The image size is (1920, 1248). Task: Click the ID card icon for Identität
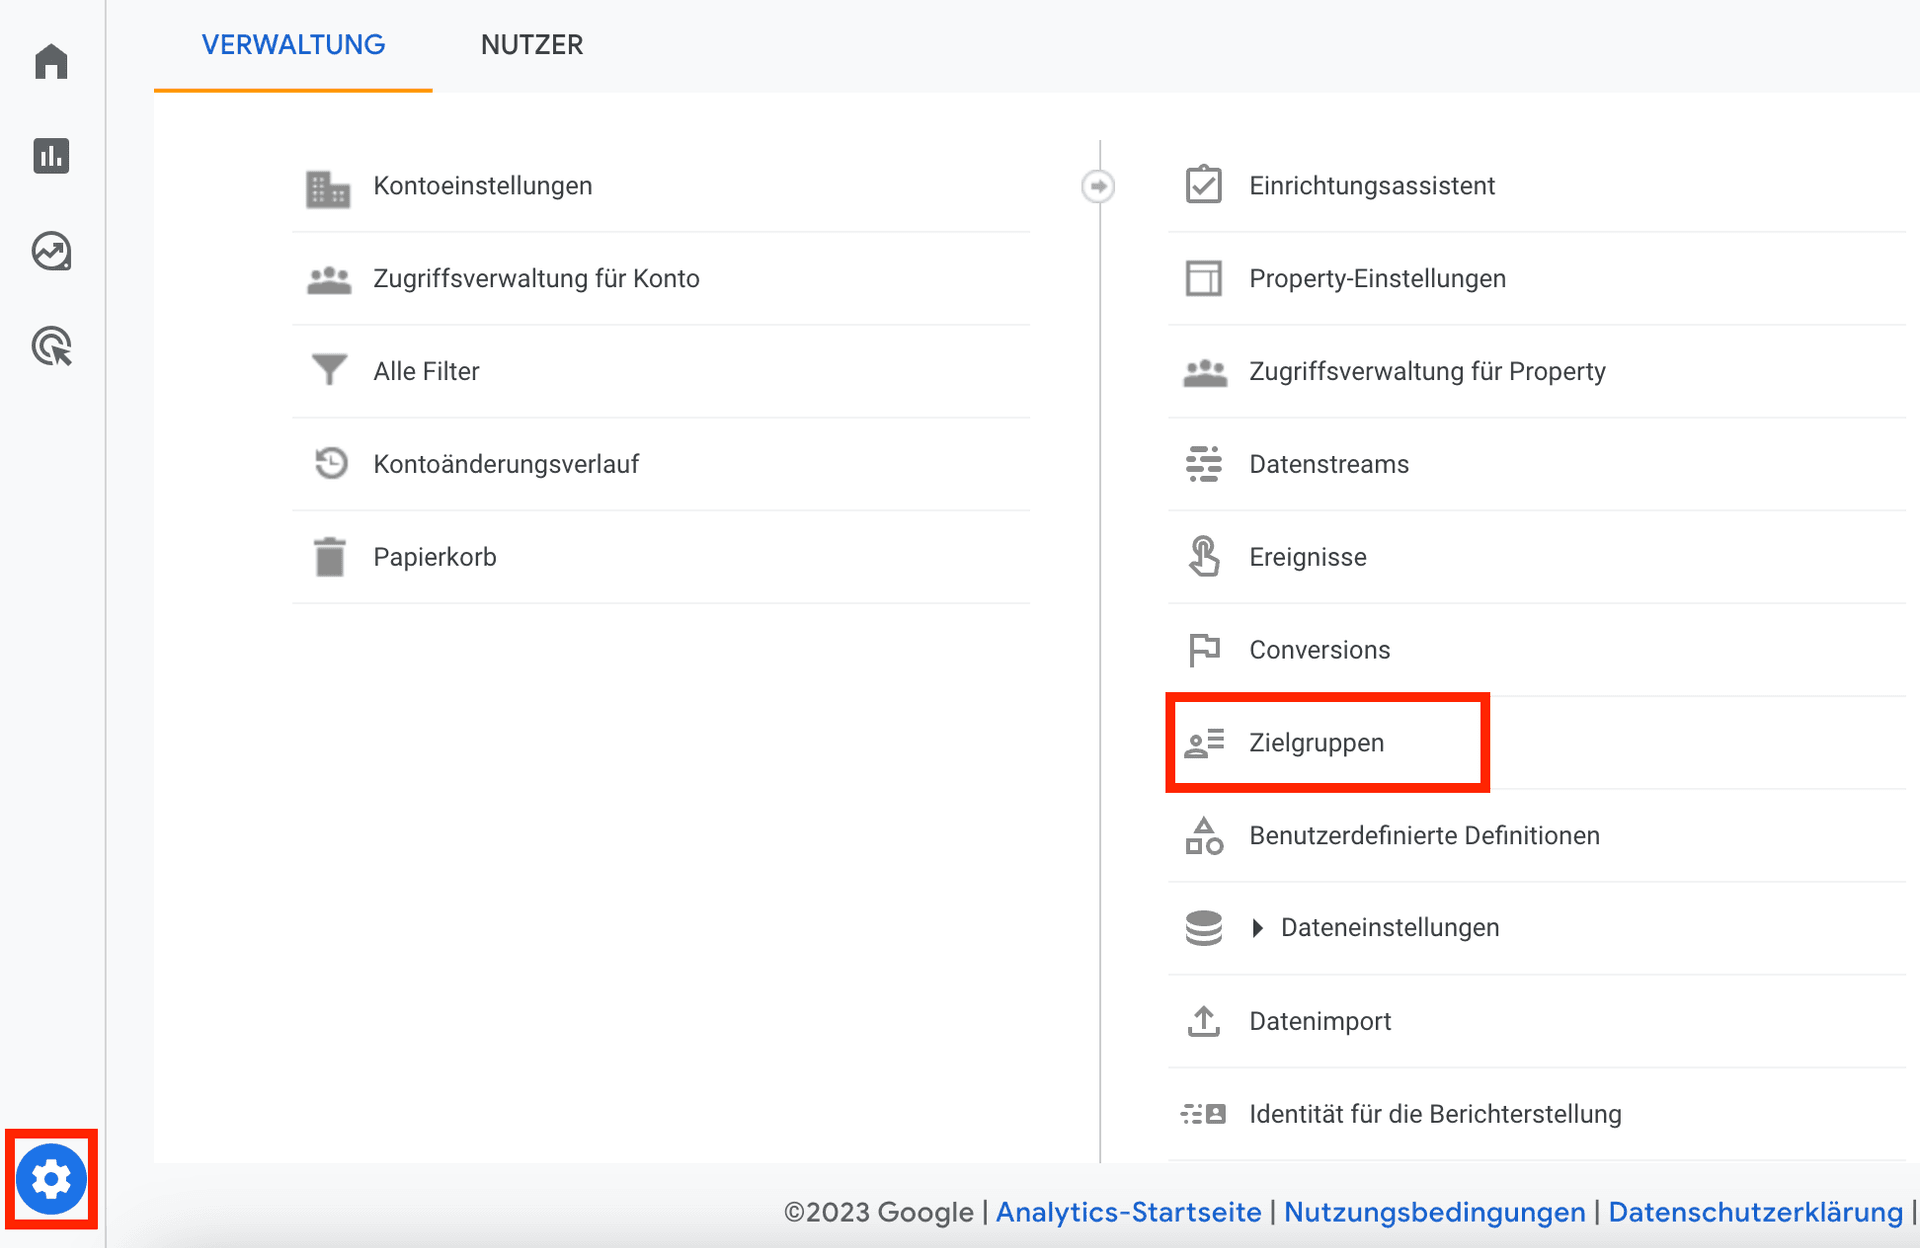tap(1204, 1114)
